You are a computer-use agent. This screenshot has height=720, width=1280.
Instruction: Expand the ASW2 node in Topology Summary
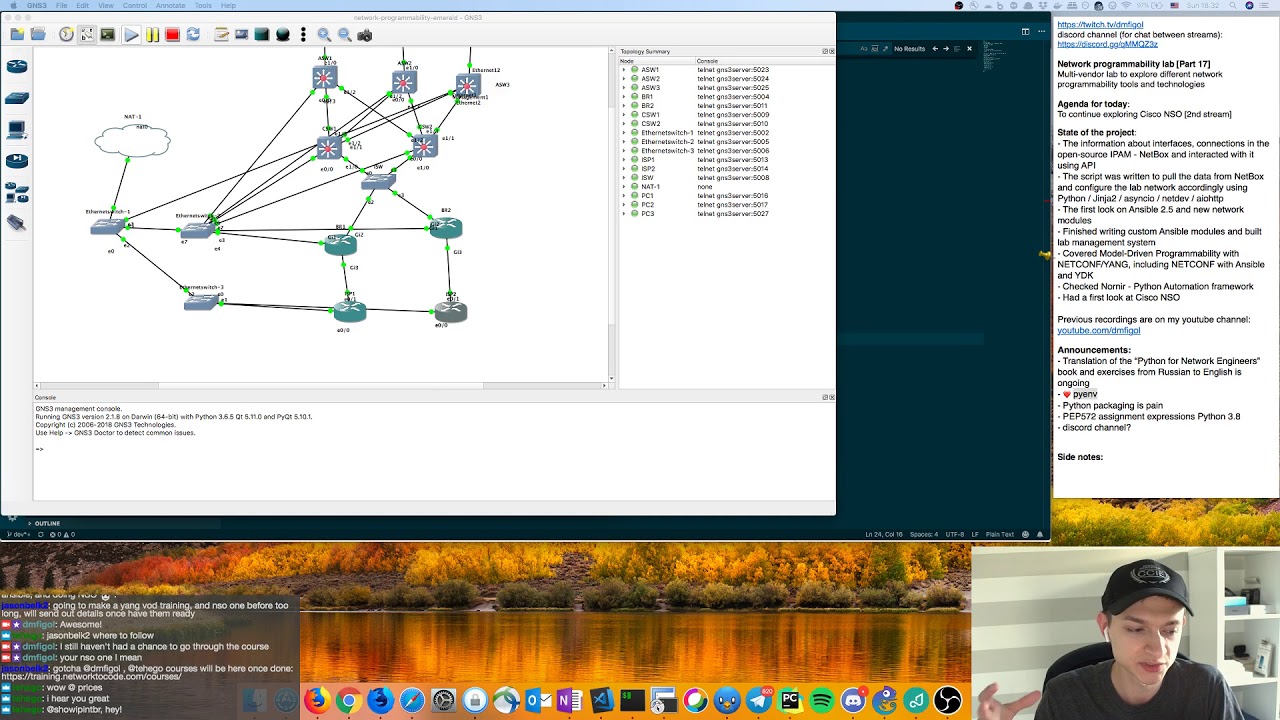coord(624,79)
